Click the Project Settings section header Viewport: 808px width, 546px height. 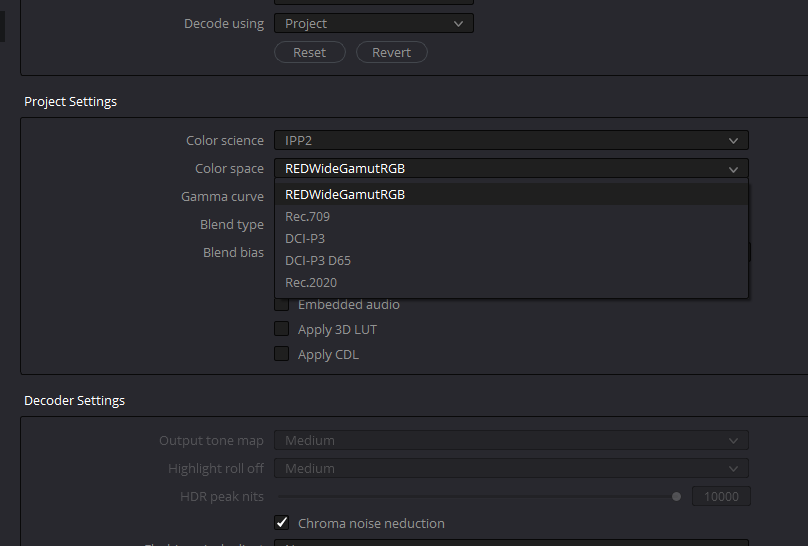[x=70, y=102]
